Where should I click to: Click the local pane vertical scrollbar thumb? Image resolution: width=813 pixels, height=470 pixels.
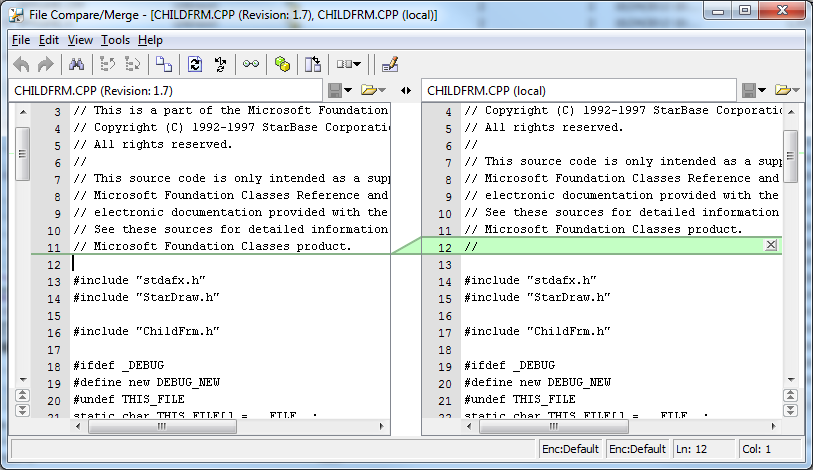[x=791, y=156]
